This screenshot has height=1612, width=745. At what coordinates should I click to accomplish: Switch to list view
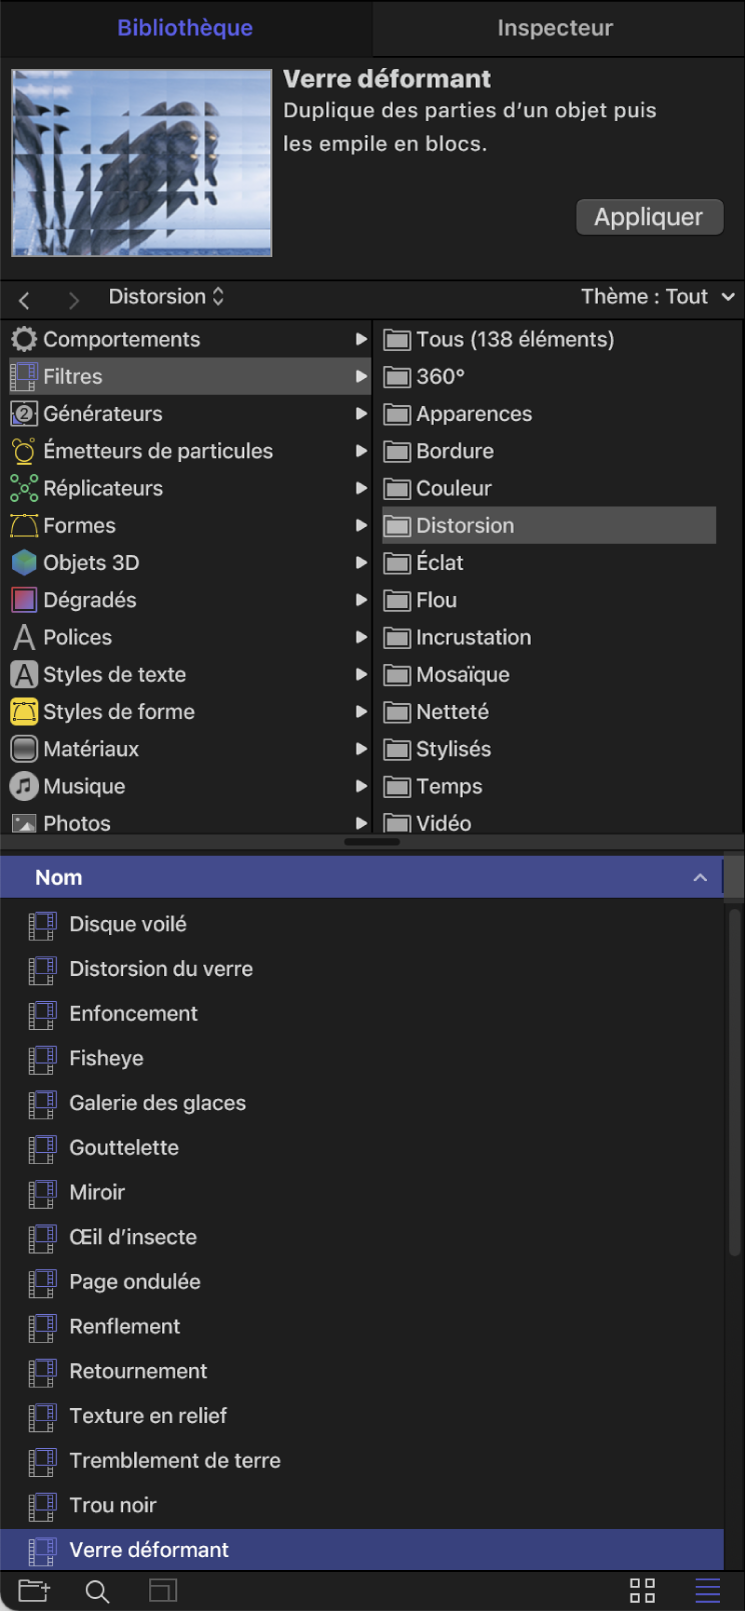pyautogui.click(x=708, y=1591)
